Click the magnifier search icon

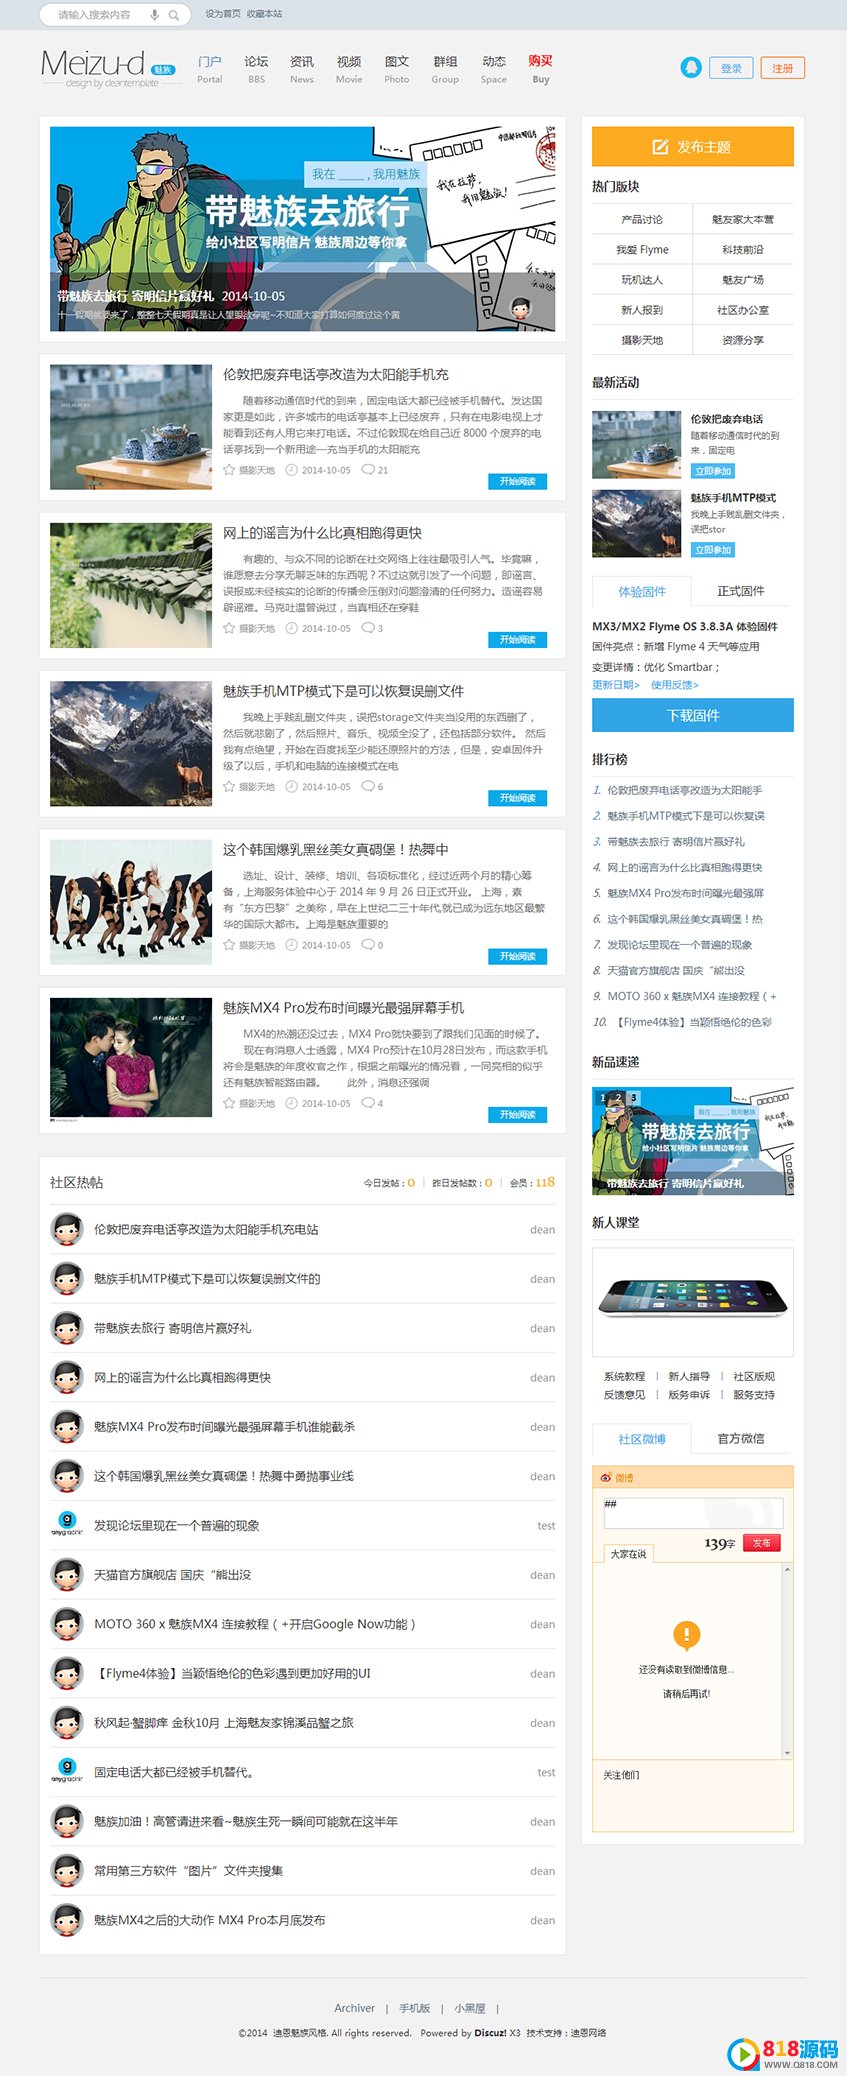tap(174, 15)
